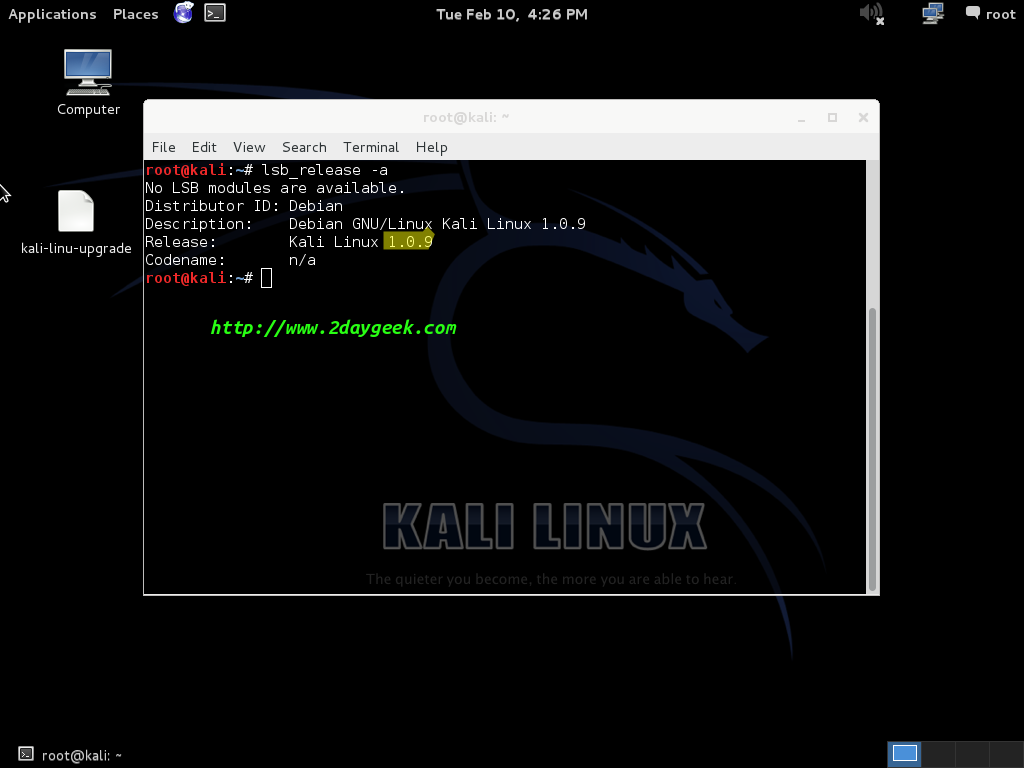1024x768 pixels.
Task: Switch to the first workspace
Action: tap(904, 754)
